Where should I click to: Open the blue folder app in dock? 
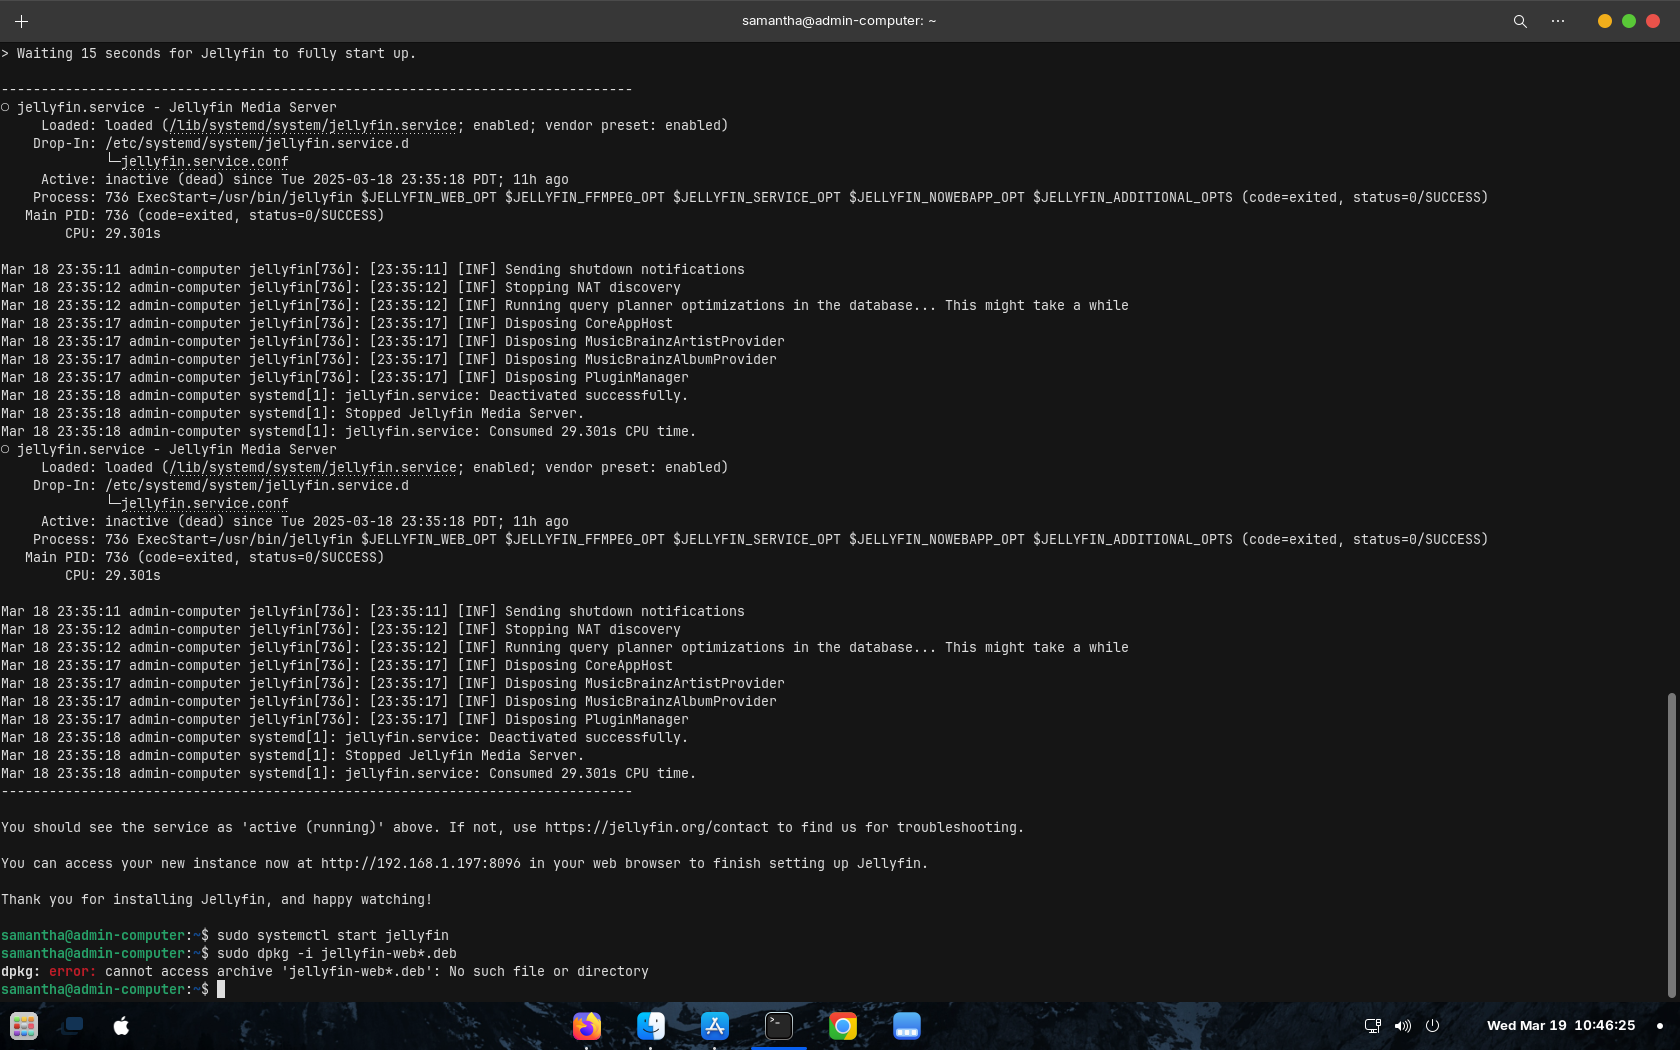point(907,1026)
